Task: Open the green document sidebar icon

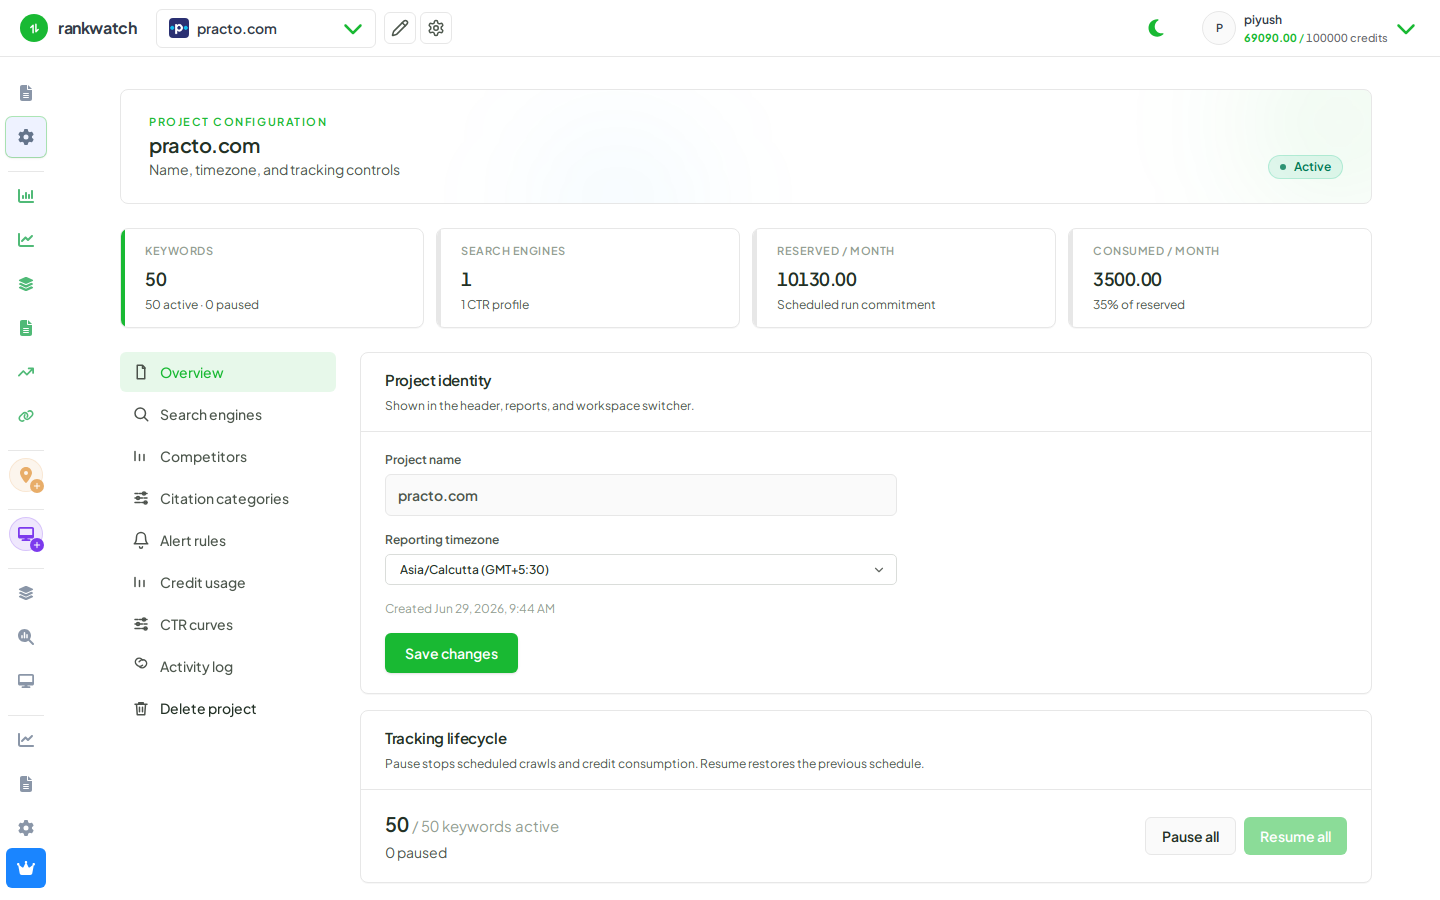Action: pyautogui.click(x=26, y=328)
